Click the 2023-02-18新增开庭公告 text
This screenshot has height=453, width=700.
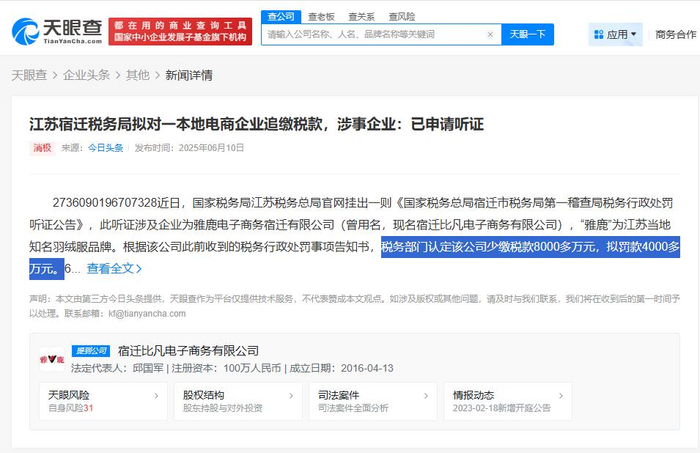[502, 408]
